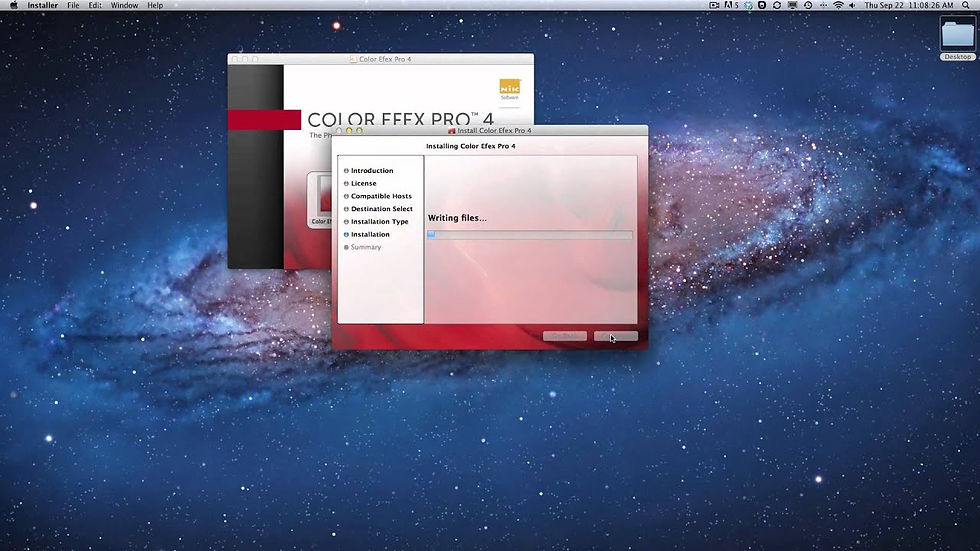The image size is (980, 551).
Task: Click the date and time clock
Action: 909,5
